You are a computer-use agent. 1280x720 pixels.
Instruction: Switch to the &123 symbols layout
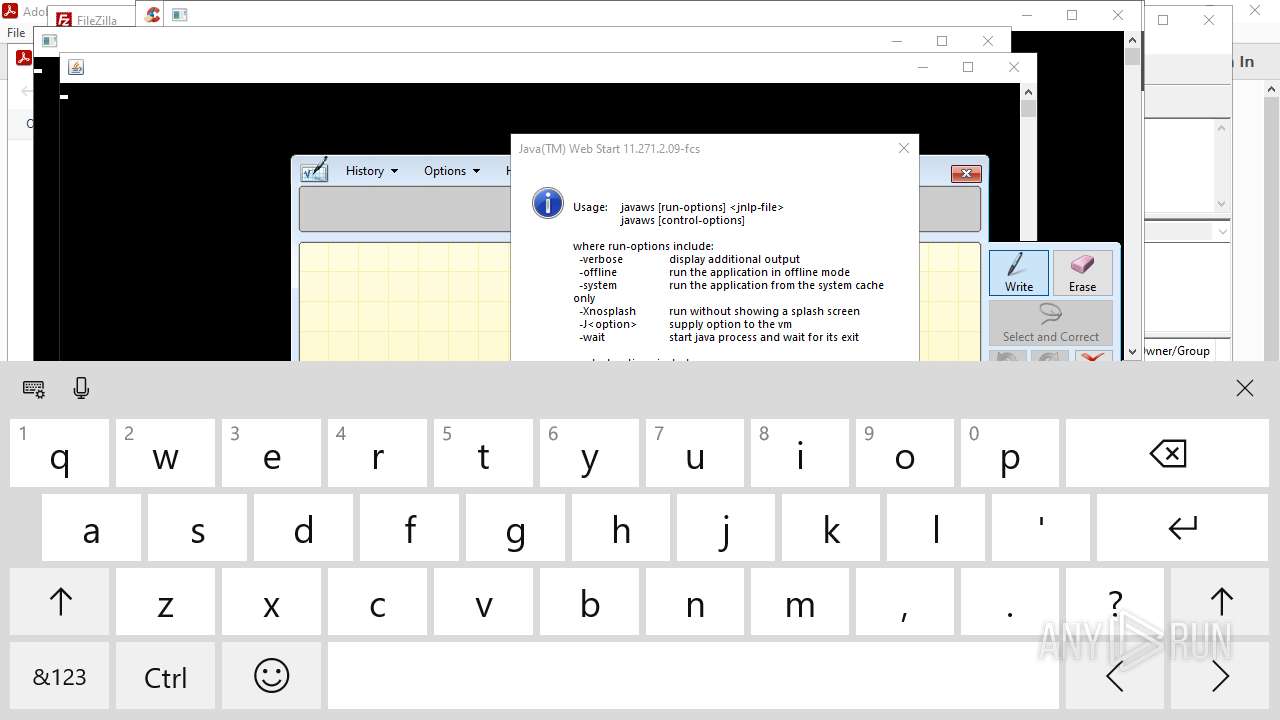pyautogui.click(x=60, y=676)
